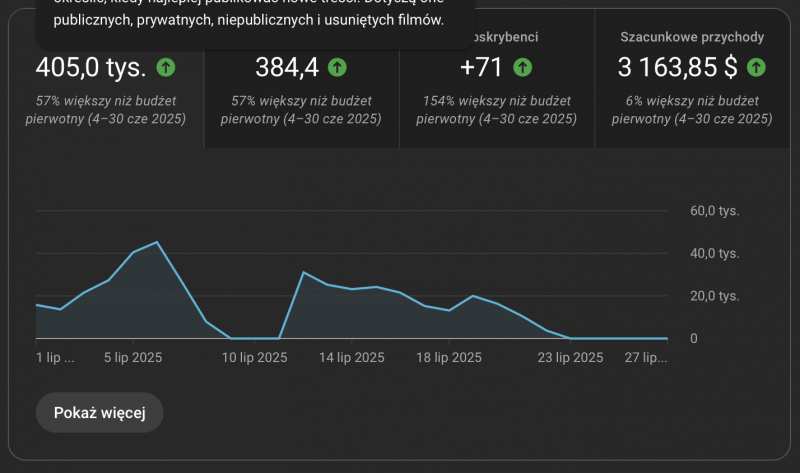Click the 23 lip 2025 date label
The image size is (800, 473).
(571, 357)
